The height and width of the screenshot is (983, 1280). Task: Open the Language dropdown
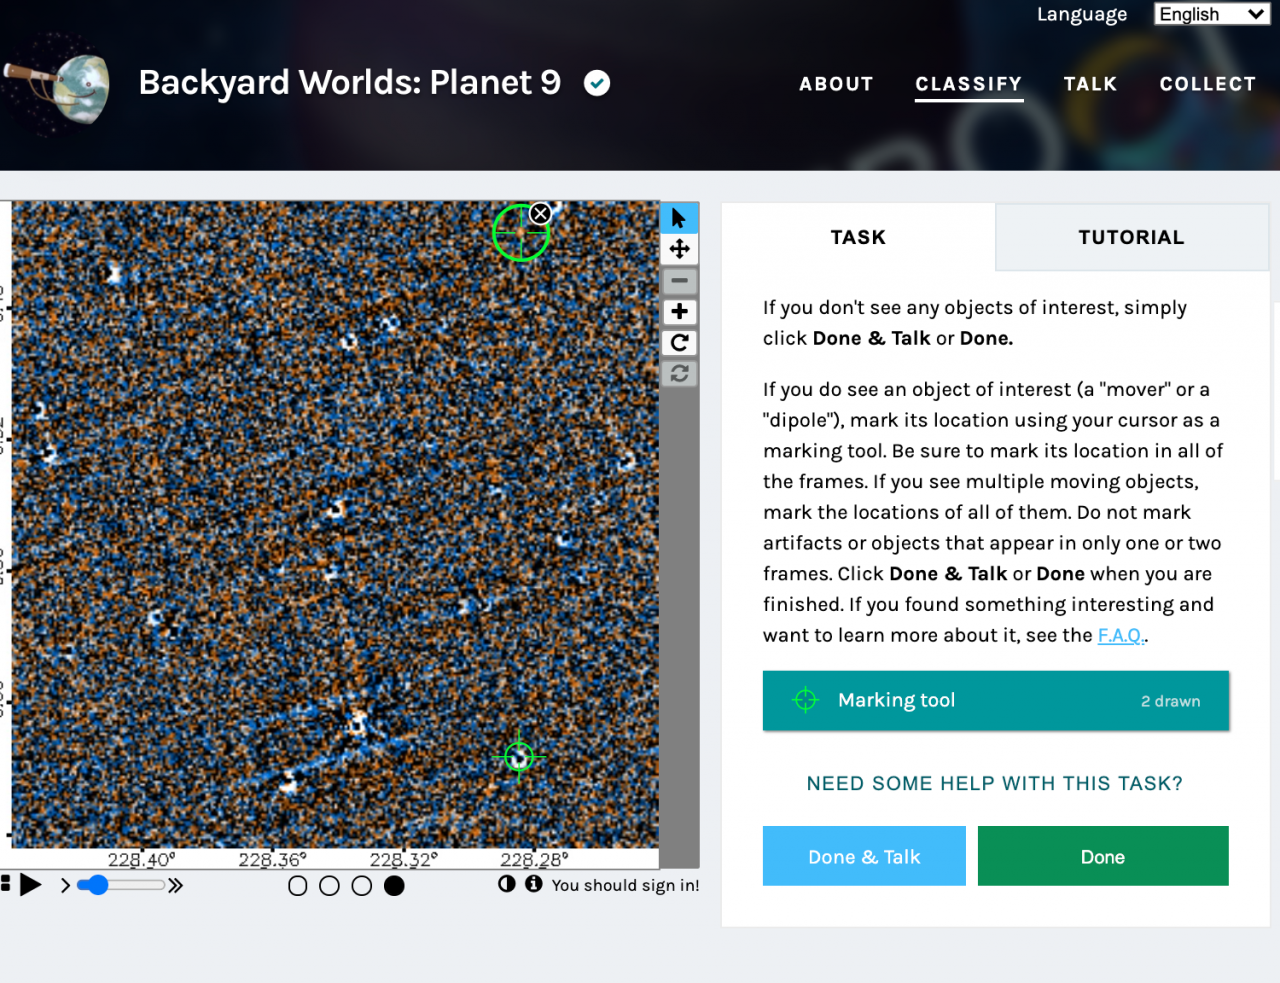click(x=1211, y=14)
